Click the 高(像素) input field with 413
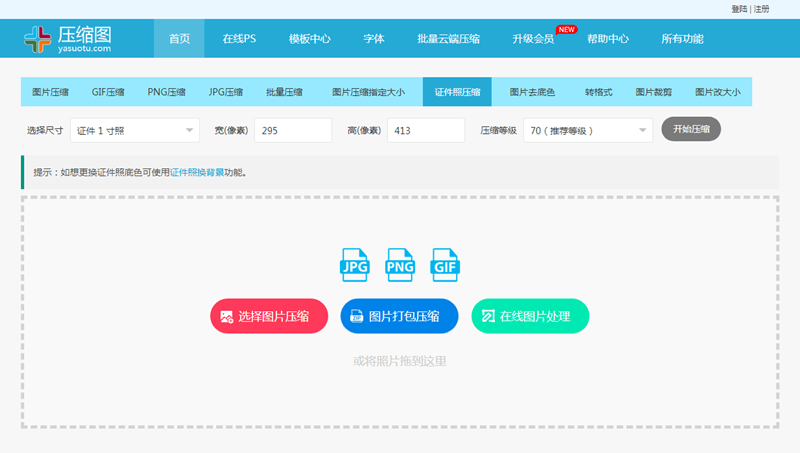800x453 pixels. (426, 131)
